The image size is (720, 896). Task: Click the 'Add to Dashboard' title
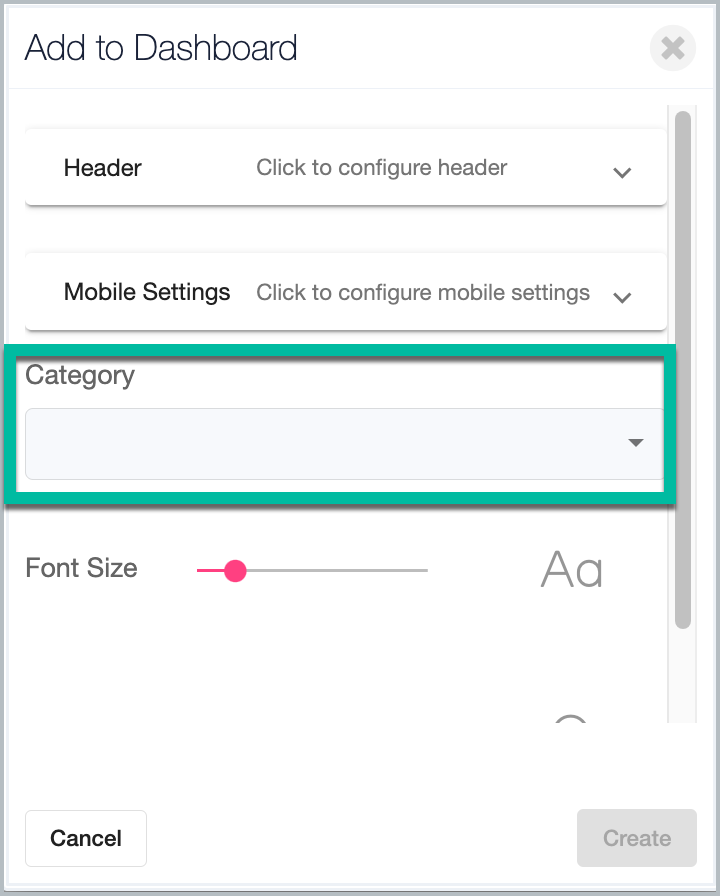click(161, 47)
